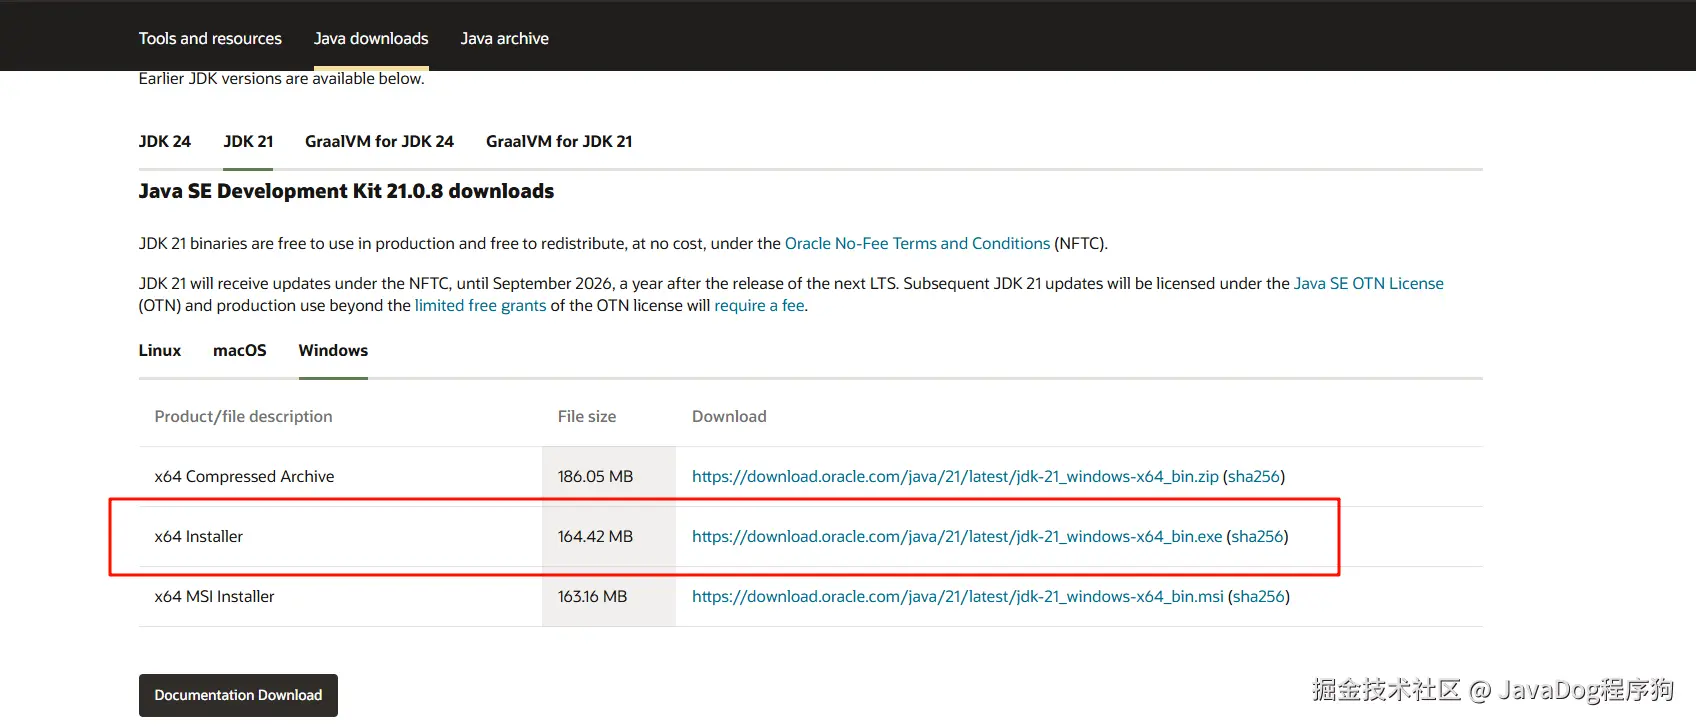Viewport: 1696px width, 727px height.
Task: Select the x64 Compressed Archive description text
Action: pyautogui.click(x=244, y=476)
